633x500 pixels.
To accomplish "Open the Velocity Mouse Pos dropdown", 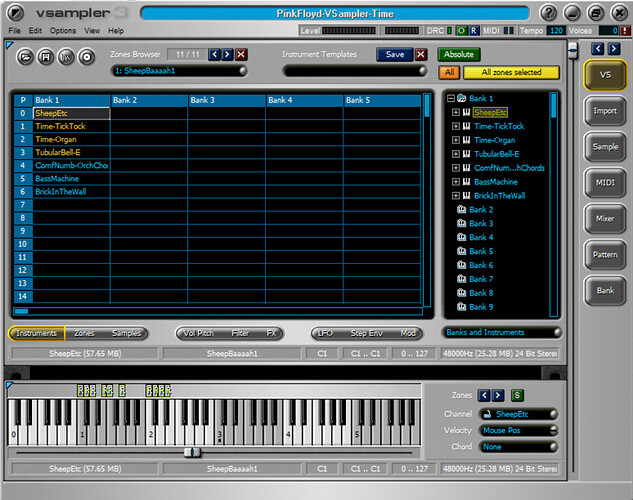I will click(x=516, y=430).
